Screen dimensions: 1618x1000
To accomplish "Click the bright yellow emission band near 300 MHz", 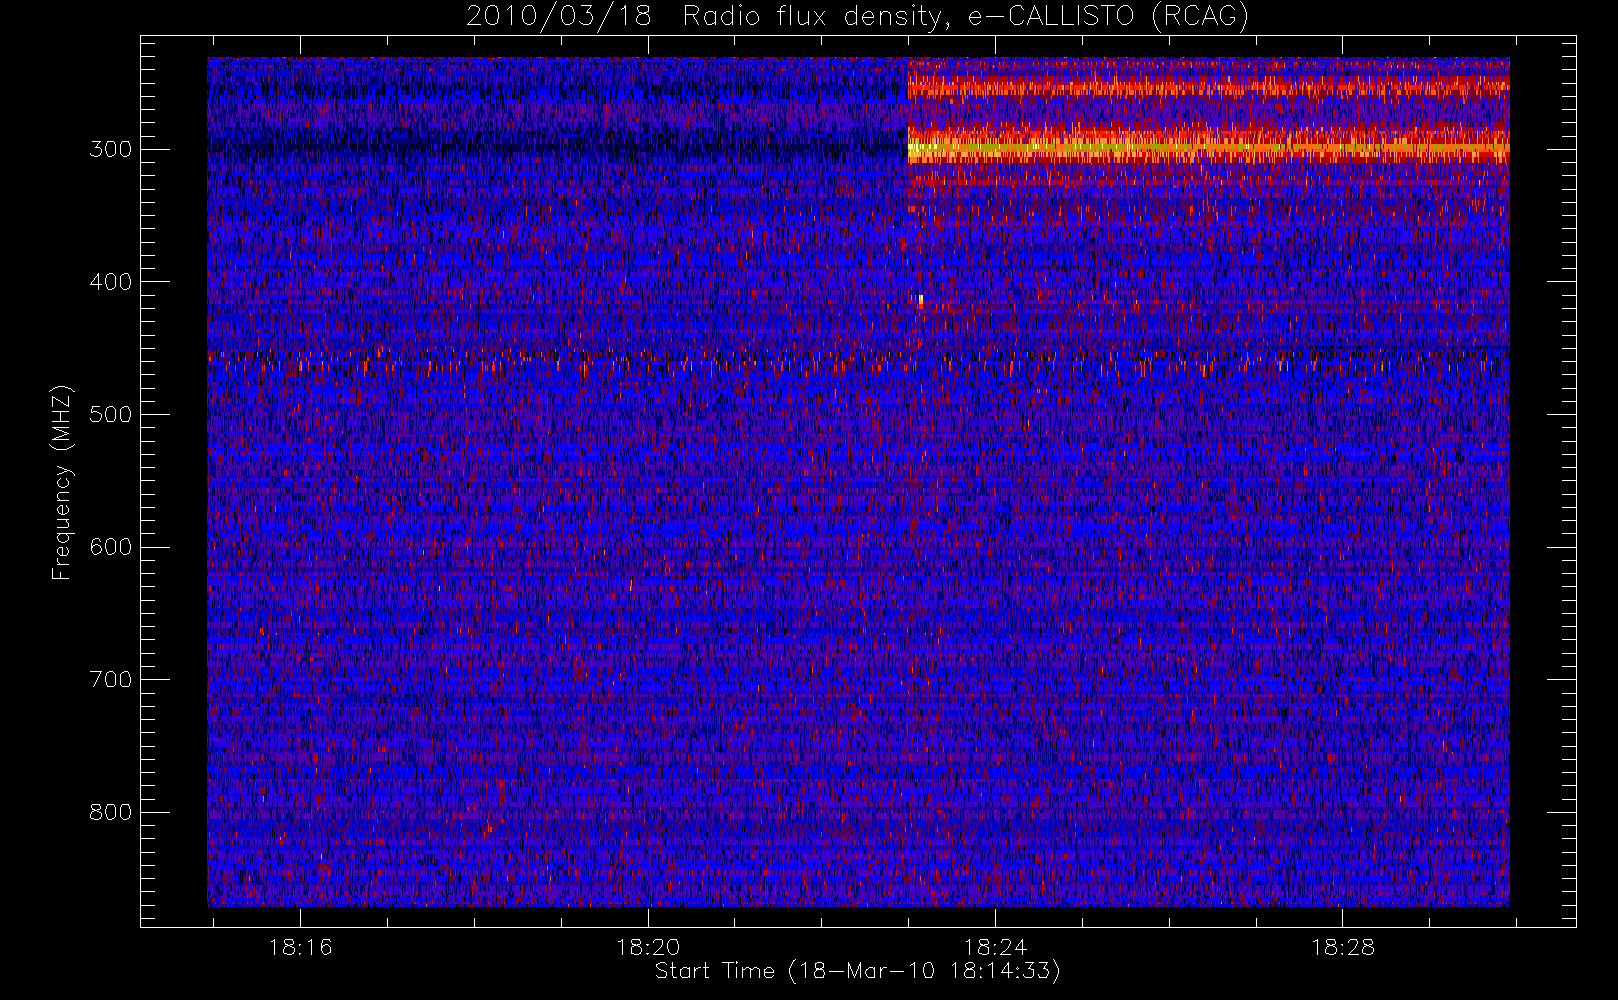I will (1208, 148).
